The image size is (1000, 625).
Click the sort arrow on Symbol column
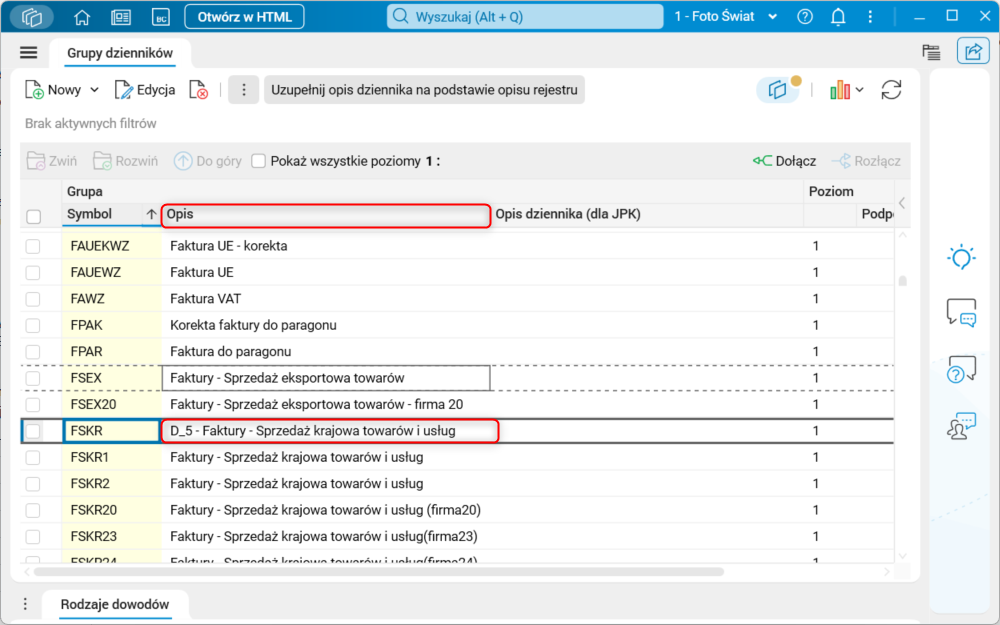[151, 214]
